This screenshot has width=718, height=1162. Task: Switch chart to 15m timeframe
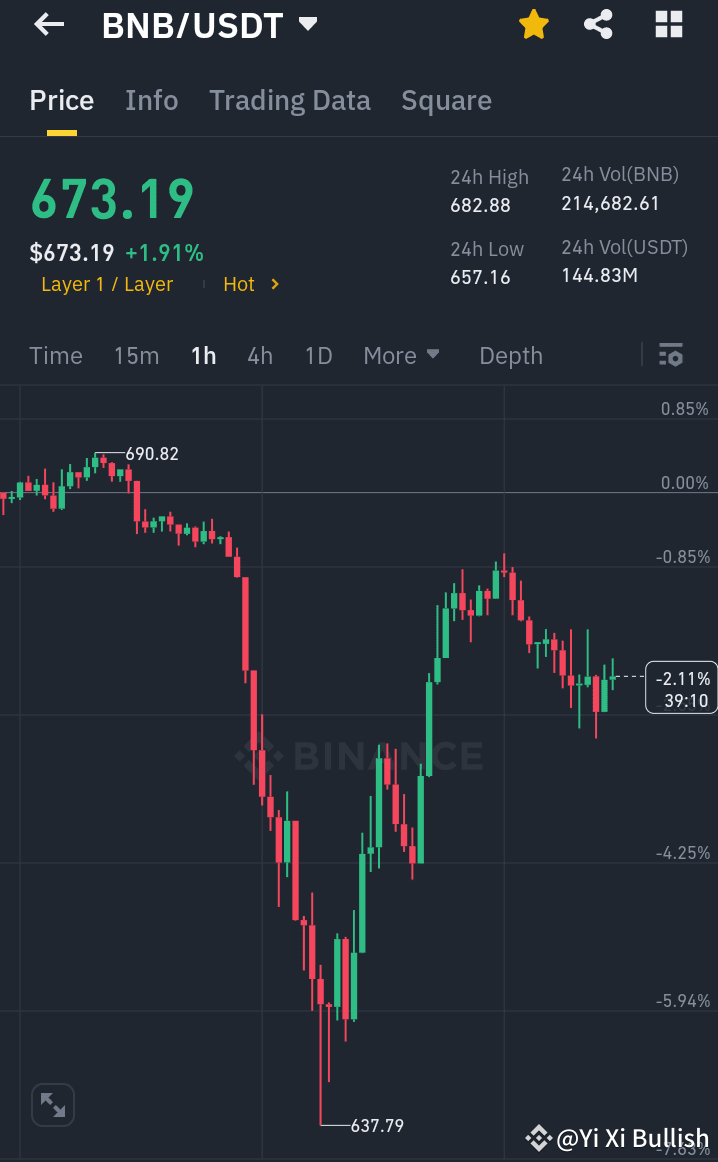click(x=136, y=355)
